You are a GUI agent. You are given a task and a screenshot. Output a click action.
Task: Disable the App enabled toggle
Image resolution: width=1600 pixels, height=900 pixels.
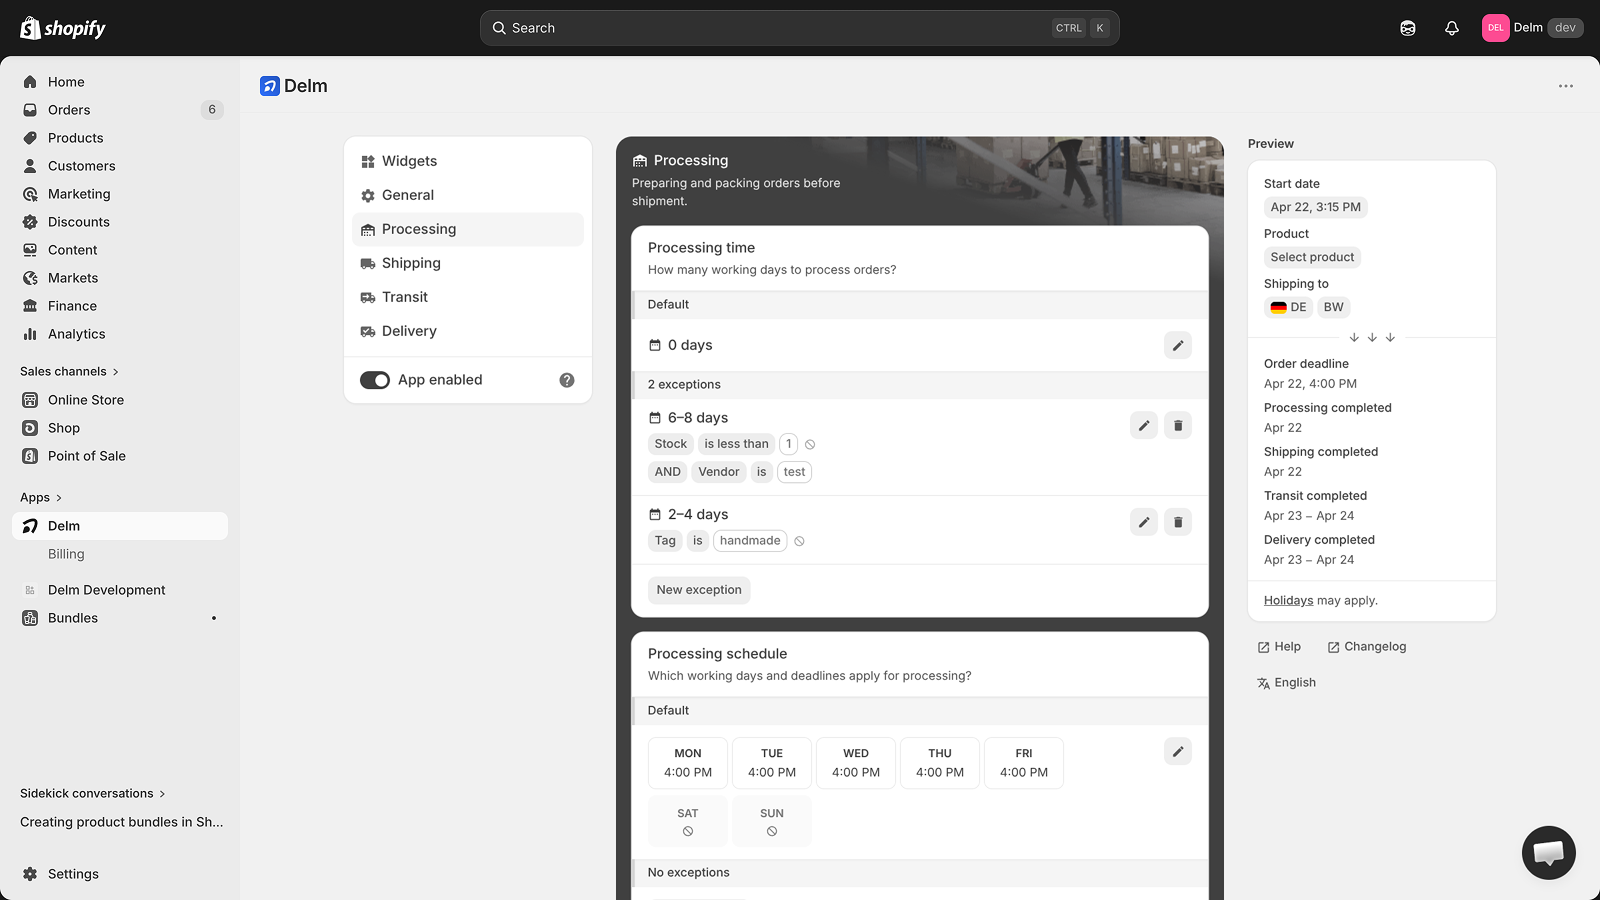click(375, 380)
